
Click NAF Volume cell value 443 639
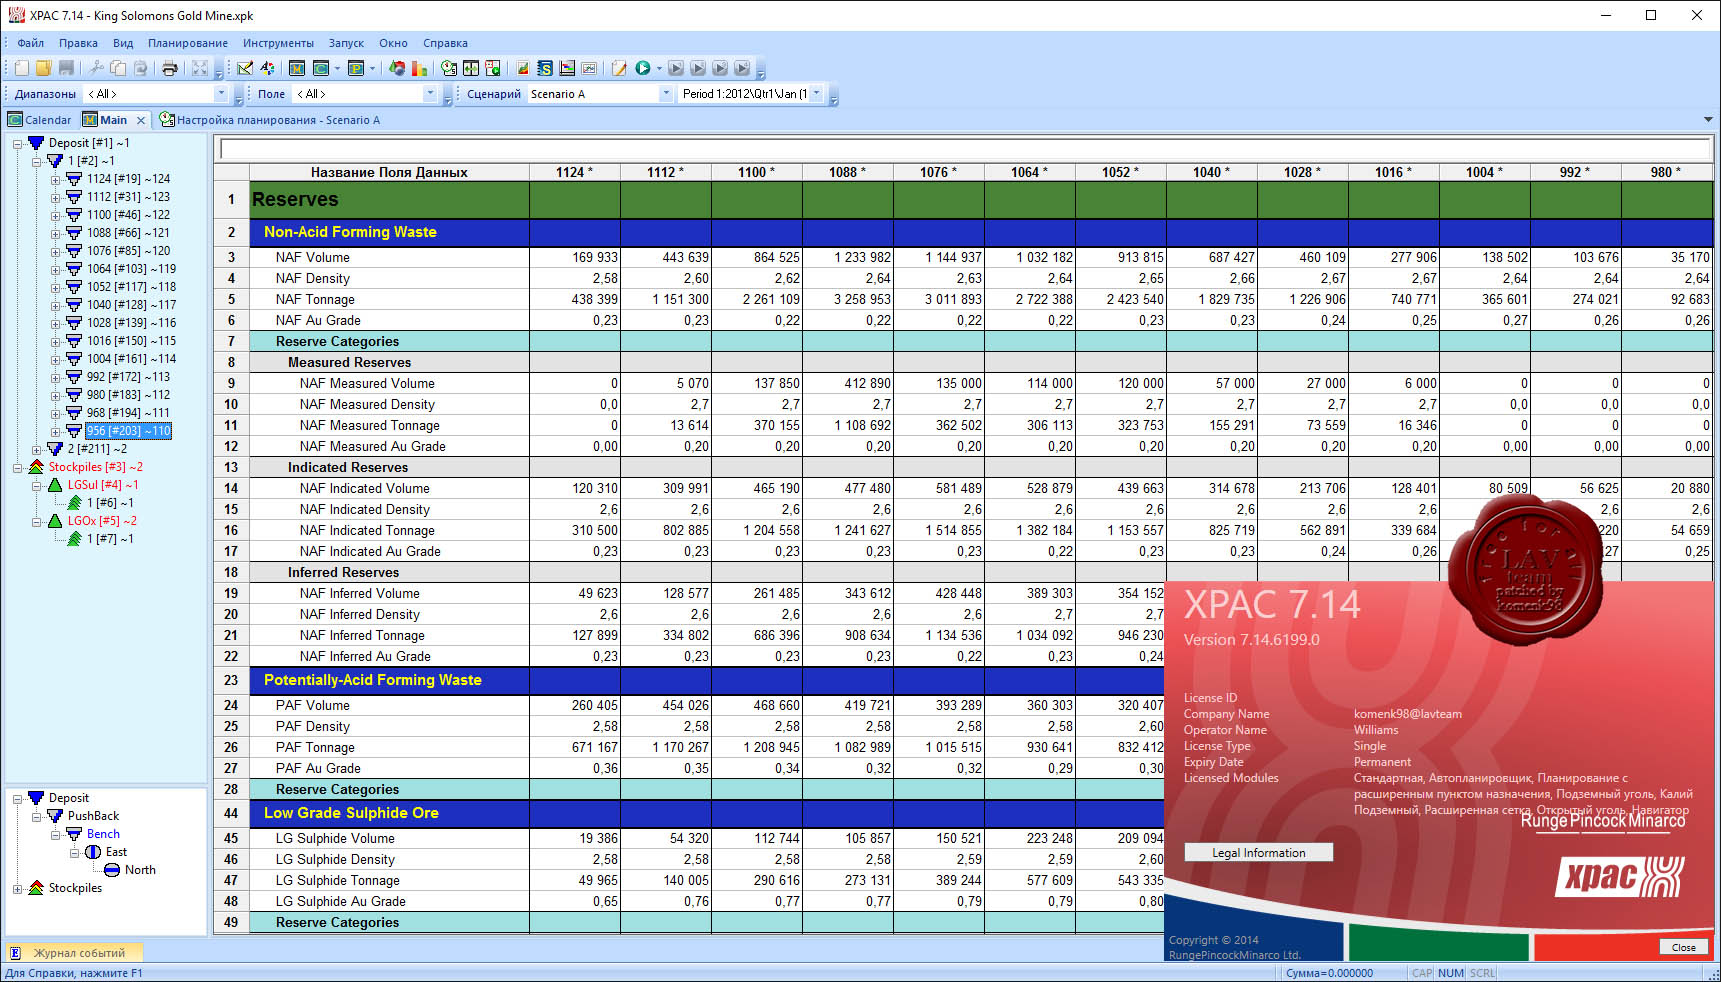(x=666, y=257)
